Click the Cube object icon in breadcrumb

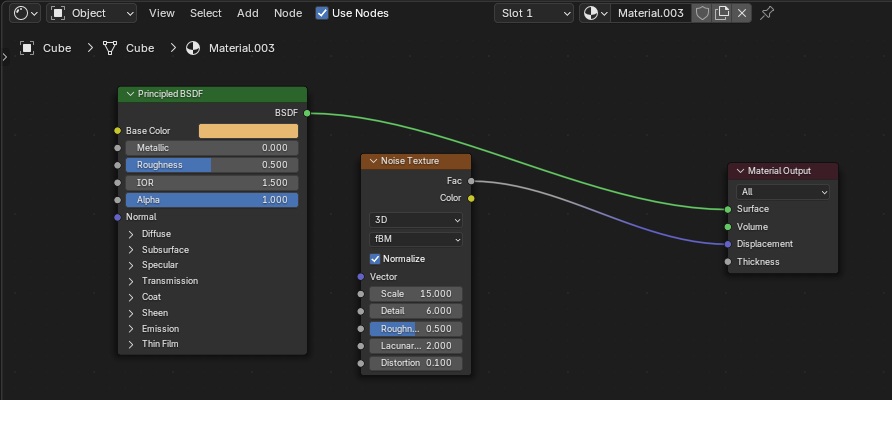pos(27,48)
